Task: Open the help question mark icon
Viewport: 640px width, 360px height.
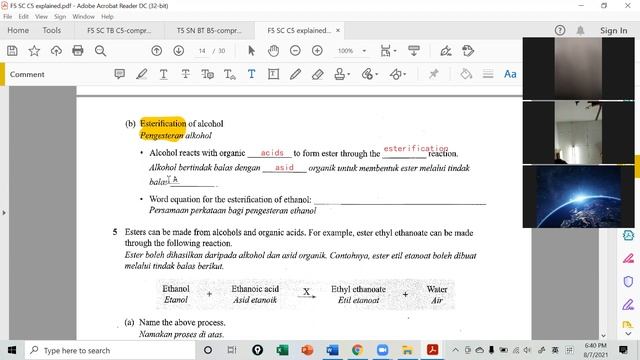Action: (x=560, y=30)
